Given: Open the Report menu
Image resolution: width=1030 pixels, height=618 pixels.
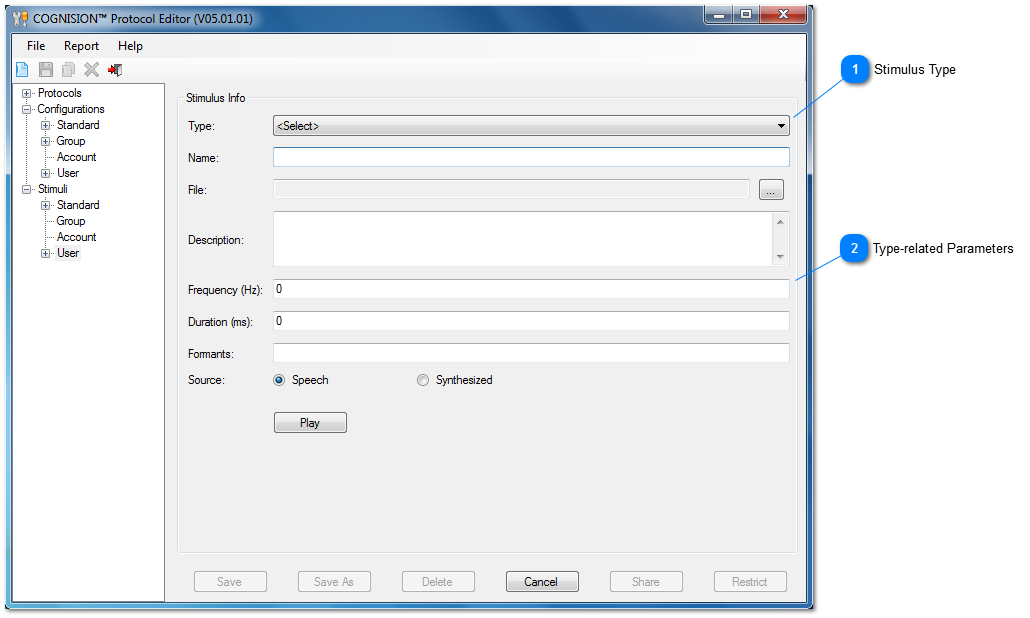Looking at the screenshot, I should click(x=81, y=46).
